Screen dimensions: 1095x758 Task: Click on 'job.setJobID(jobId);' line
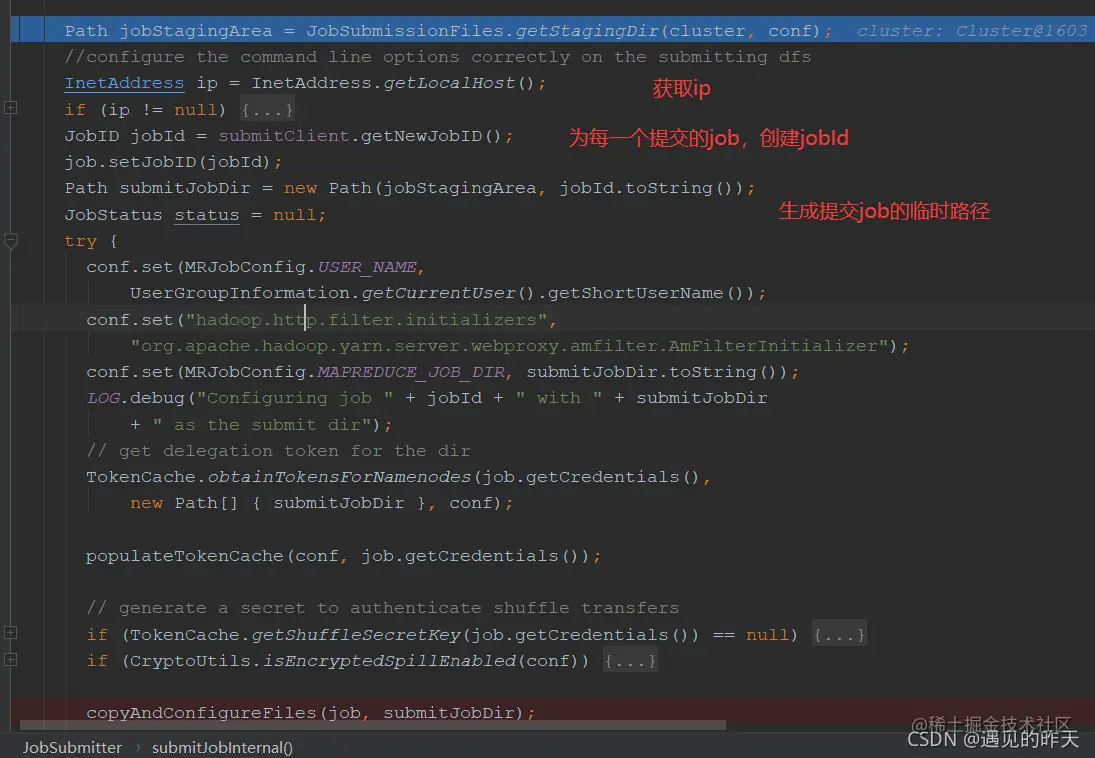[x=173, y=162]
